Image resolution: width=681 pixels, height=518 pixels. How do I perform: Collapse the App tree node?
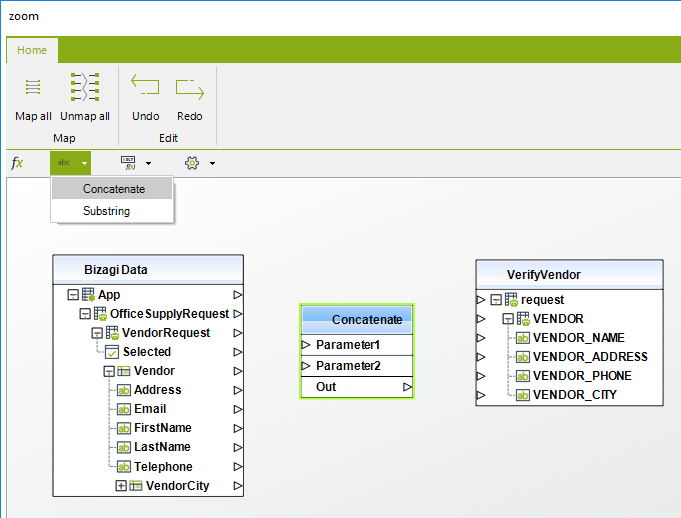(x=73, y=295)
